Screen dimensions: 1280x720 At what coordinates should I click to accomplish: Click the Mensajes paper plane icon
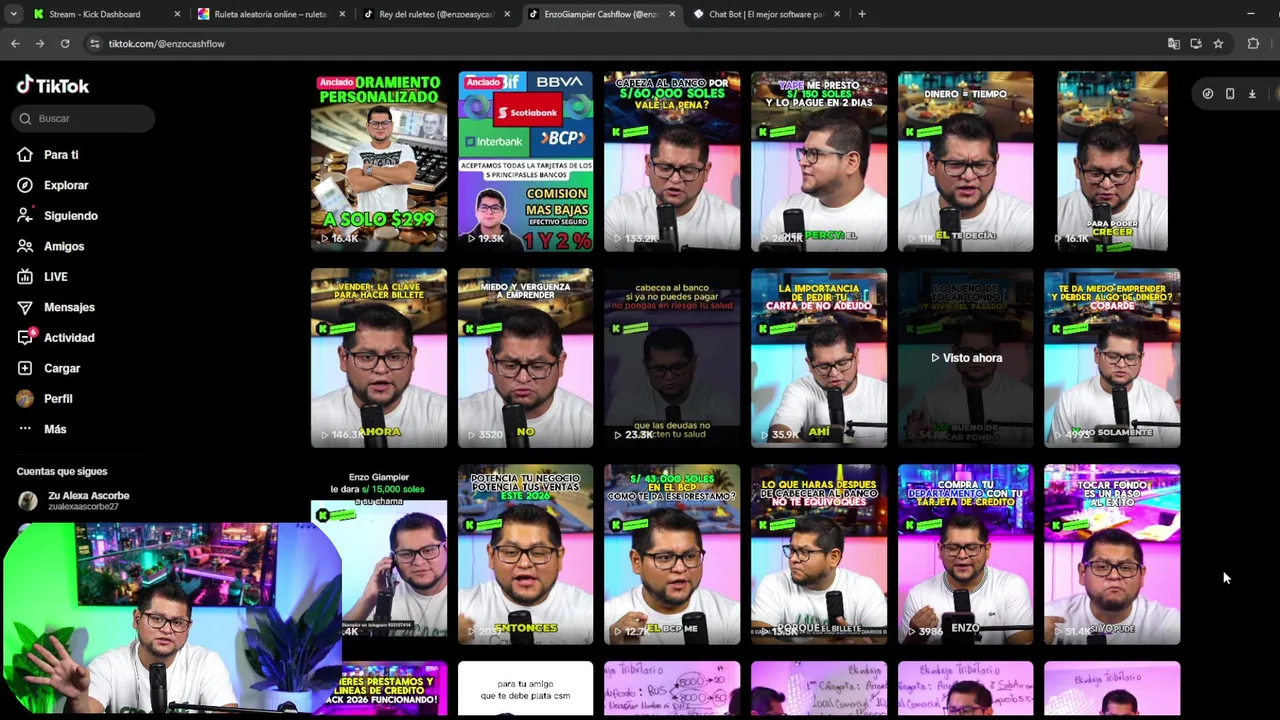[25, 307]
